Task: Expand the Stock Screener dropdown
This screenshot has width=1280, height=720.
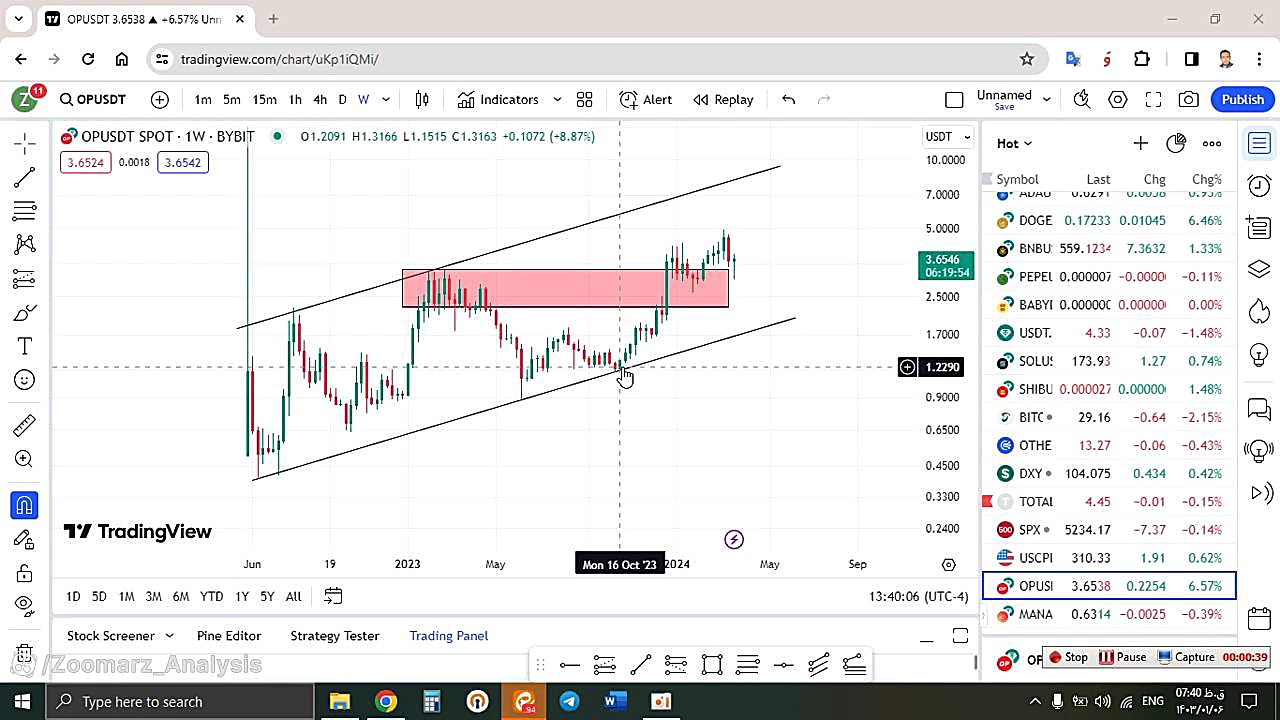Action: [x=169, y=635]
